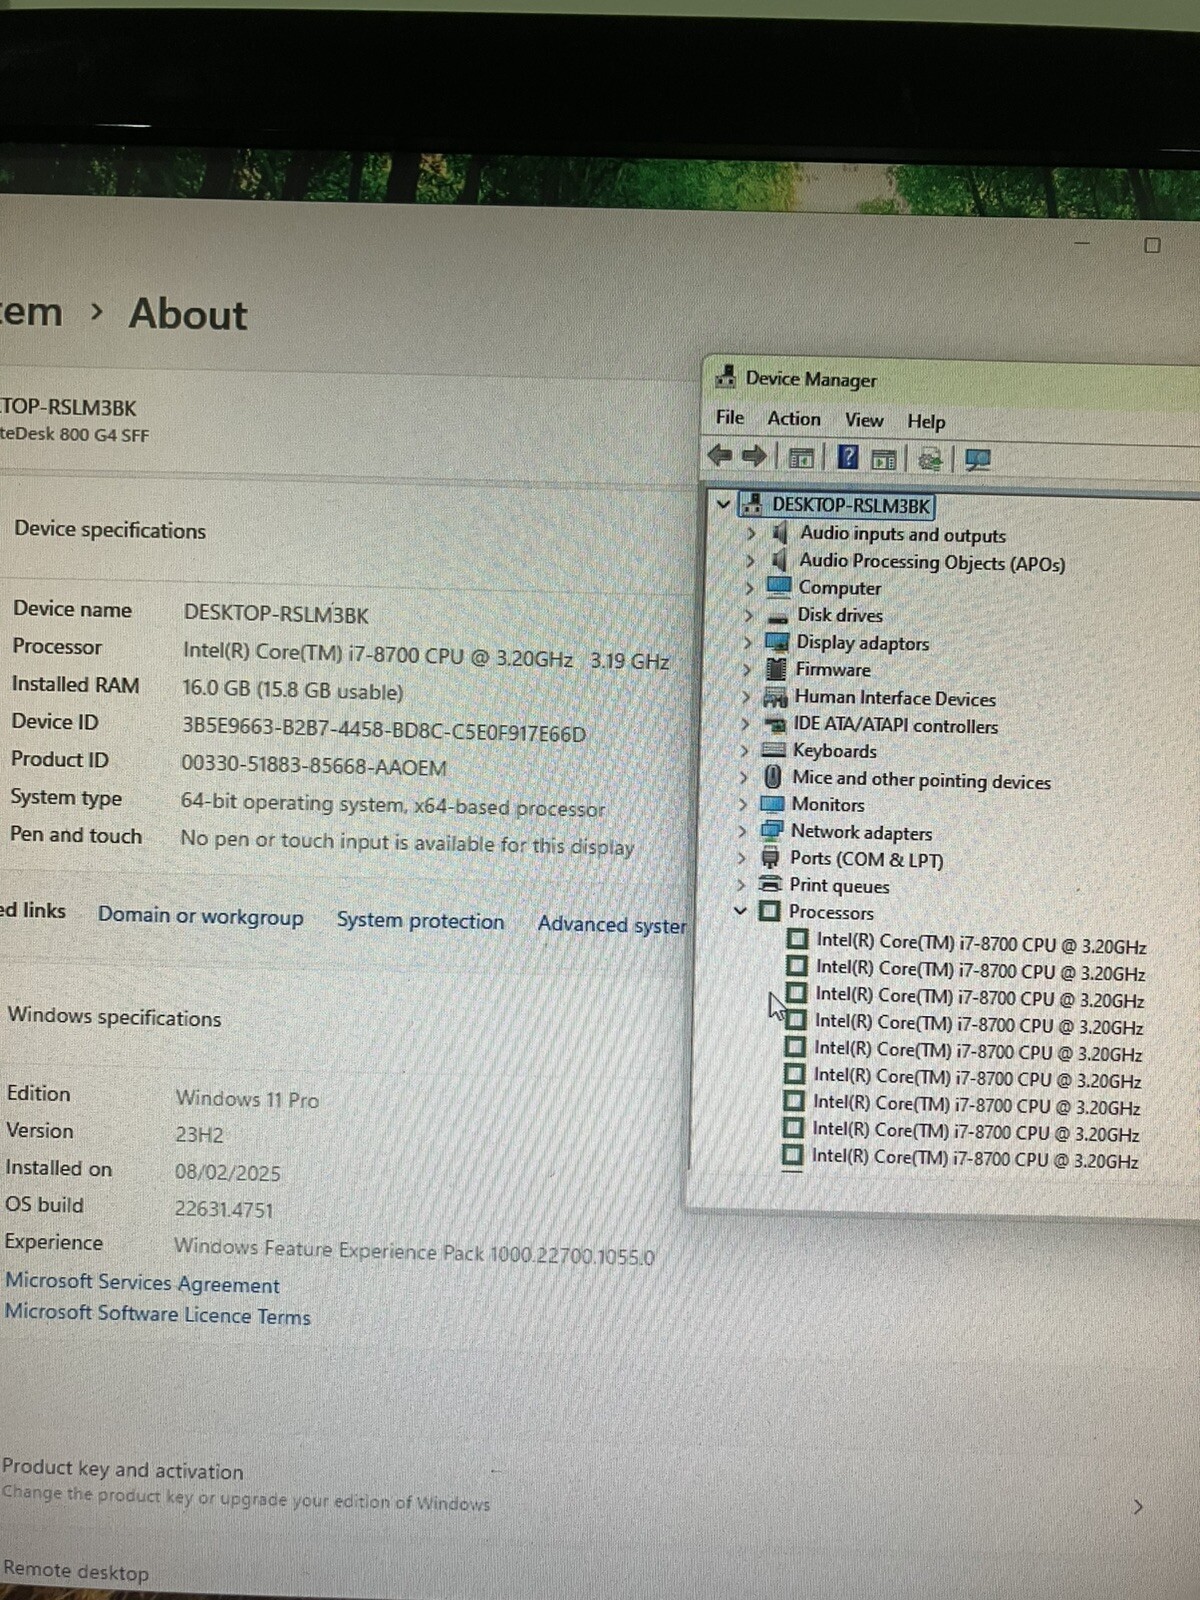Click the Edition value Windows 11 Pro
The width and height of the screenshot is (1200, 1600).
click(x=247, y=1098)
